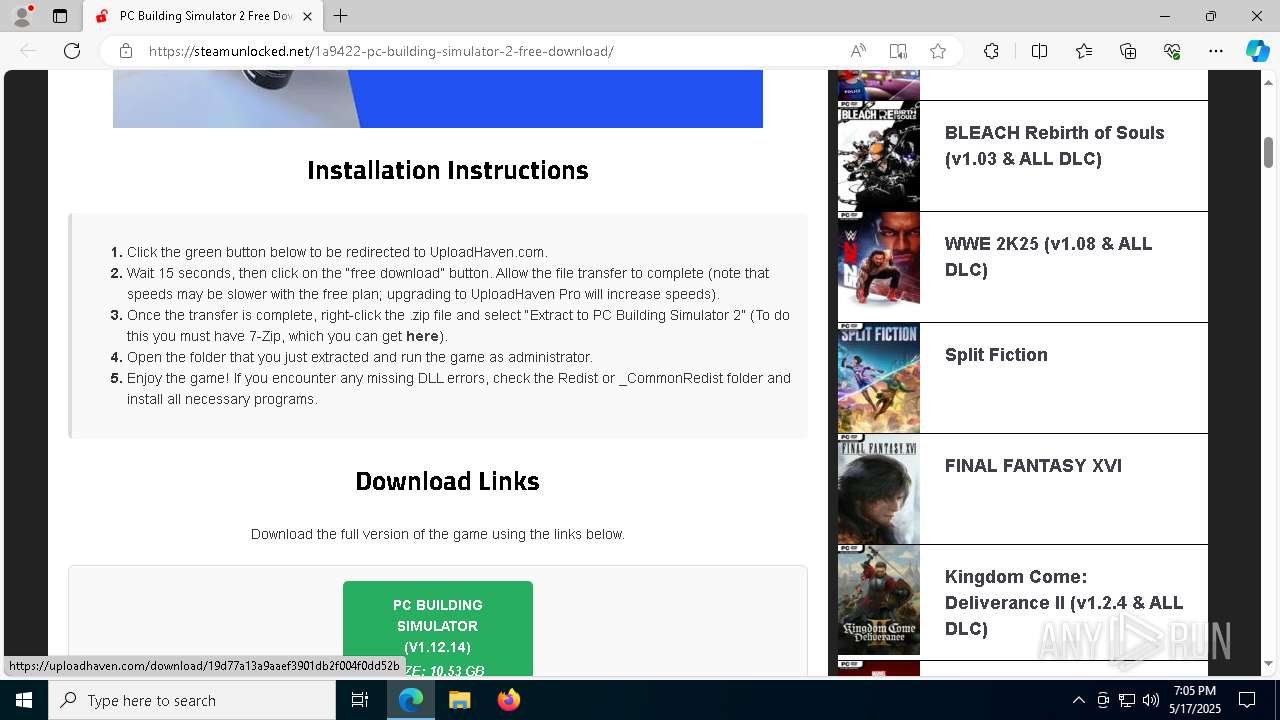Image resolution: width=1280 pixels, height=720 pixels.
Task: Open Kingdom Come: Deliverance II link
Action: [x=1064, y=603]
